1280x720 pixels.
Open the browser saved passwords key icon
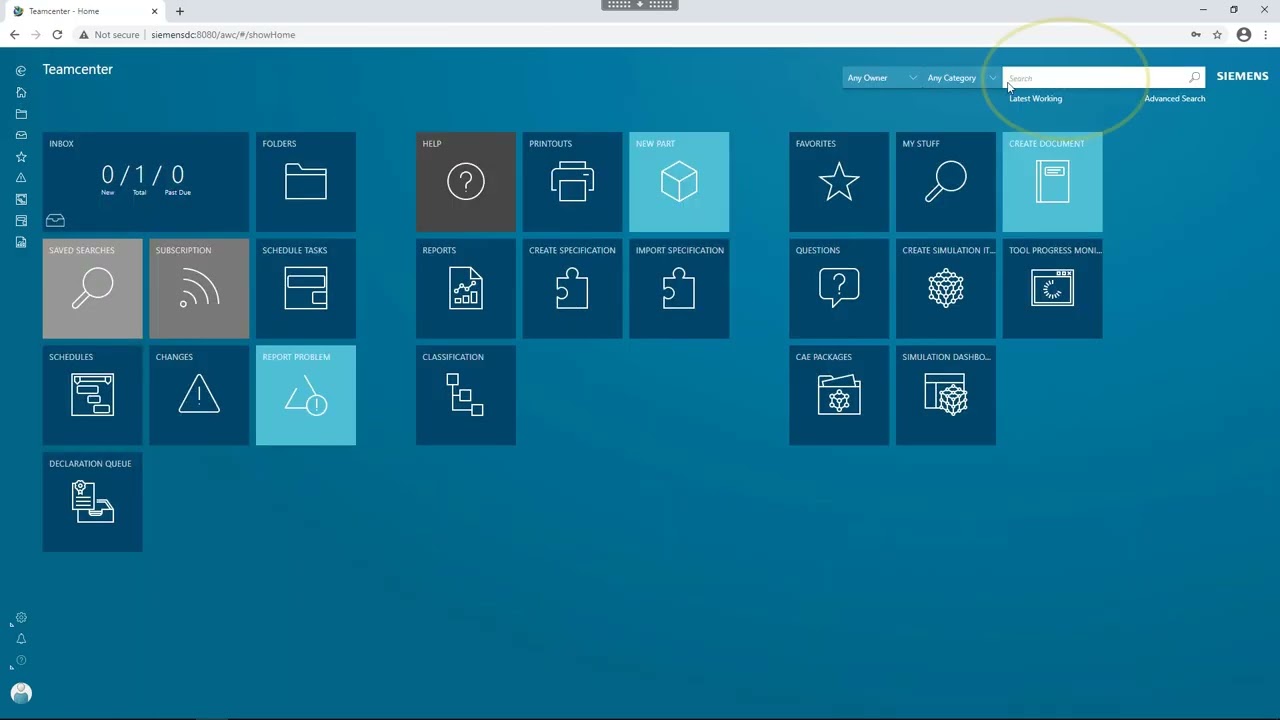[1196, 35]
